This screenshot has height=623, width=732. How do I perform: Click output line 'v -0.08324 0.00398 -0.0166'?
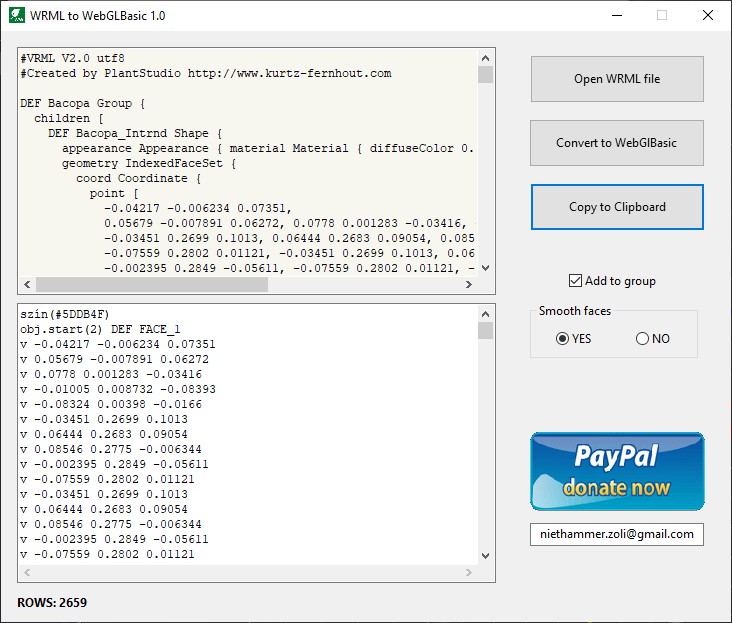point(111,404)
